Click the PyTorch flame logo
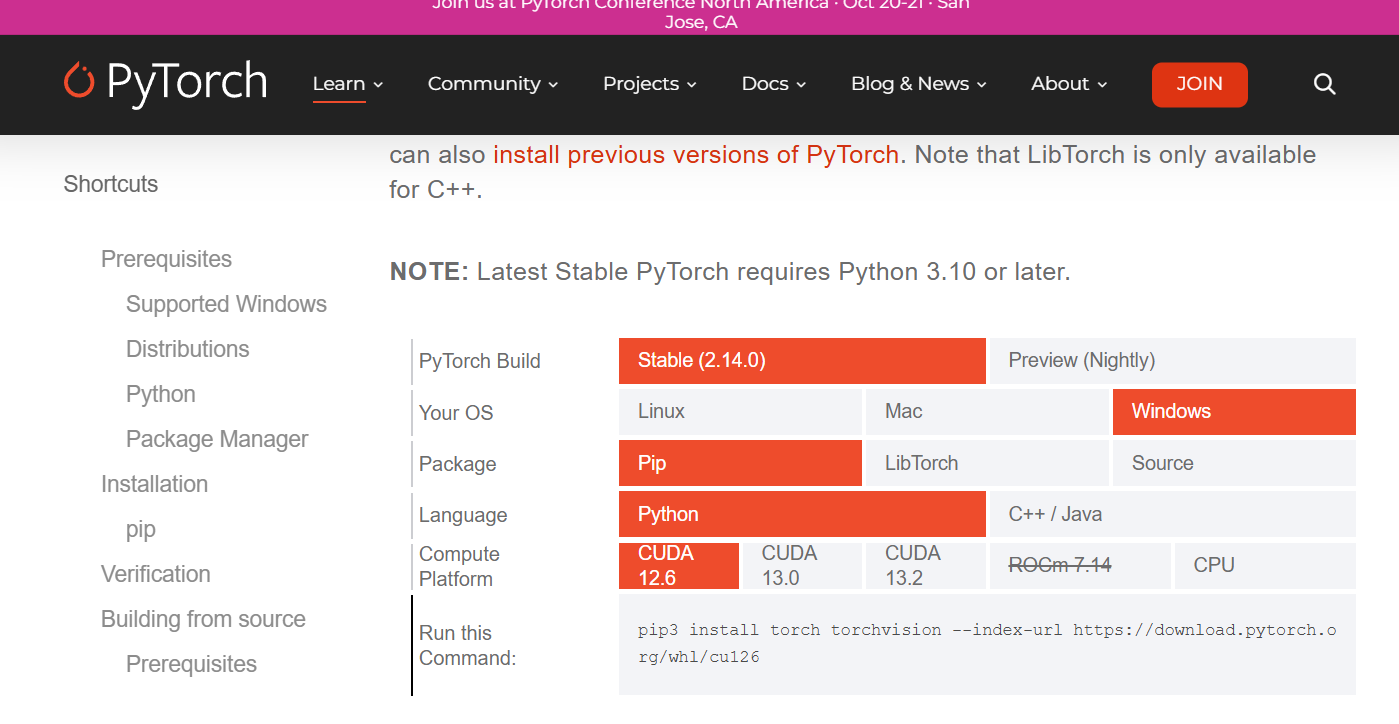This screenshot has width=1399, height=724. 79,81
